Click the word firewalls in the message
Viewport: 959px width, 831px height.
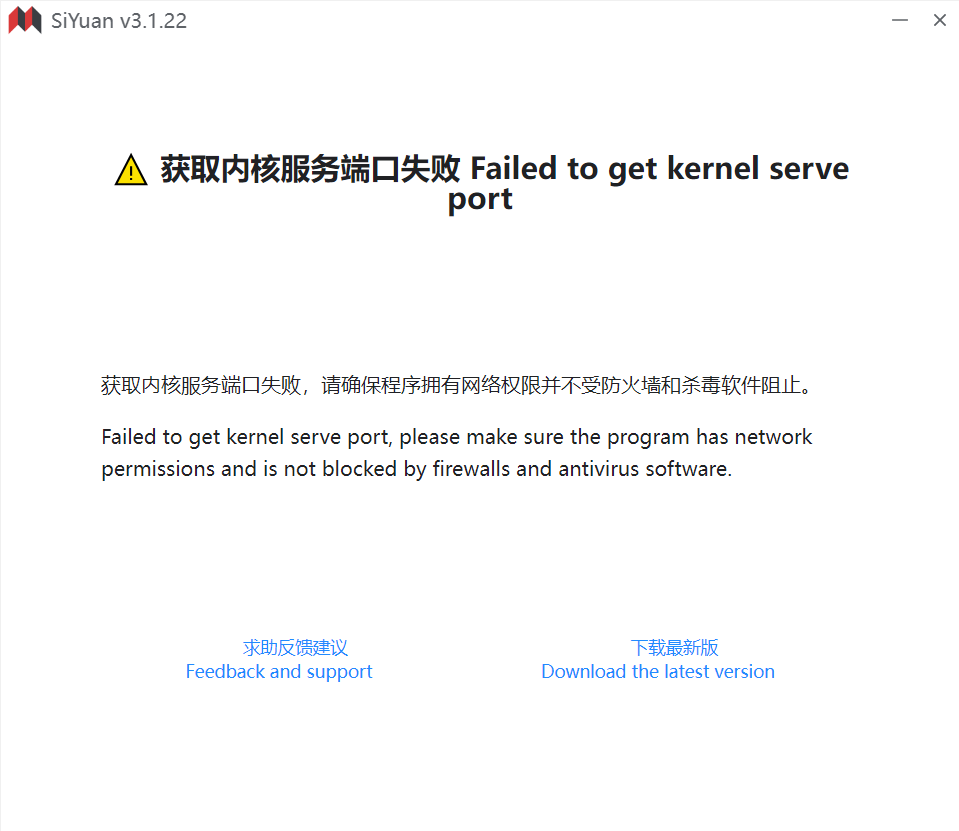point(472,469)
